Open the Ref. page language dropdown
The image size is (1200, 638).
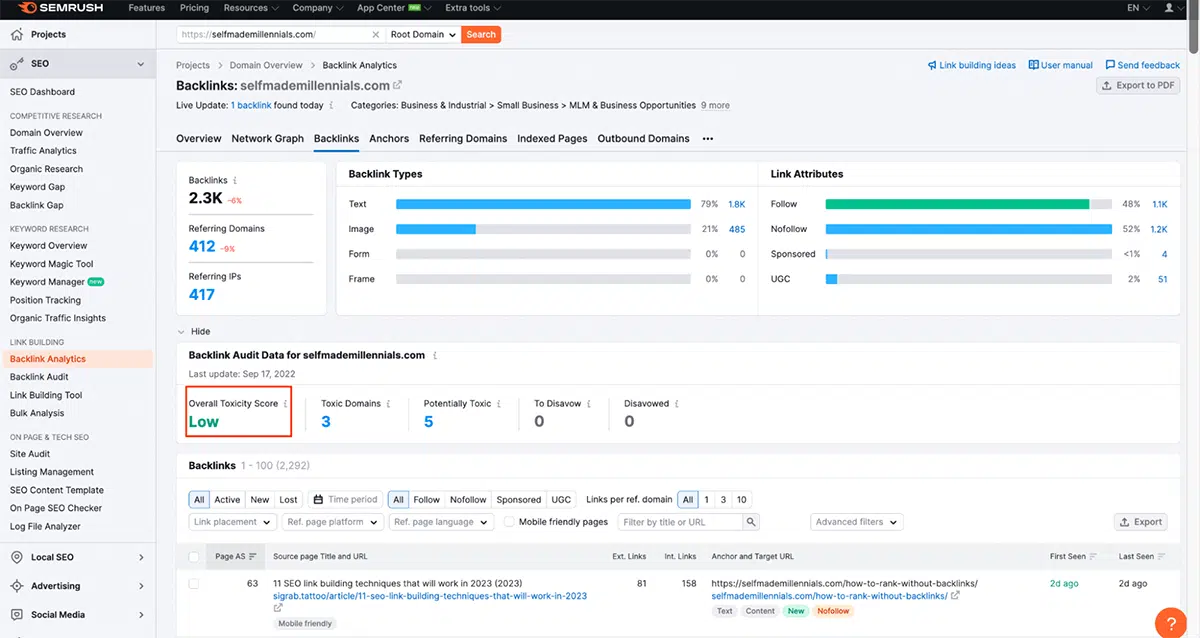[441, 522]
